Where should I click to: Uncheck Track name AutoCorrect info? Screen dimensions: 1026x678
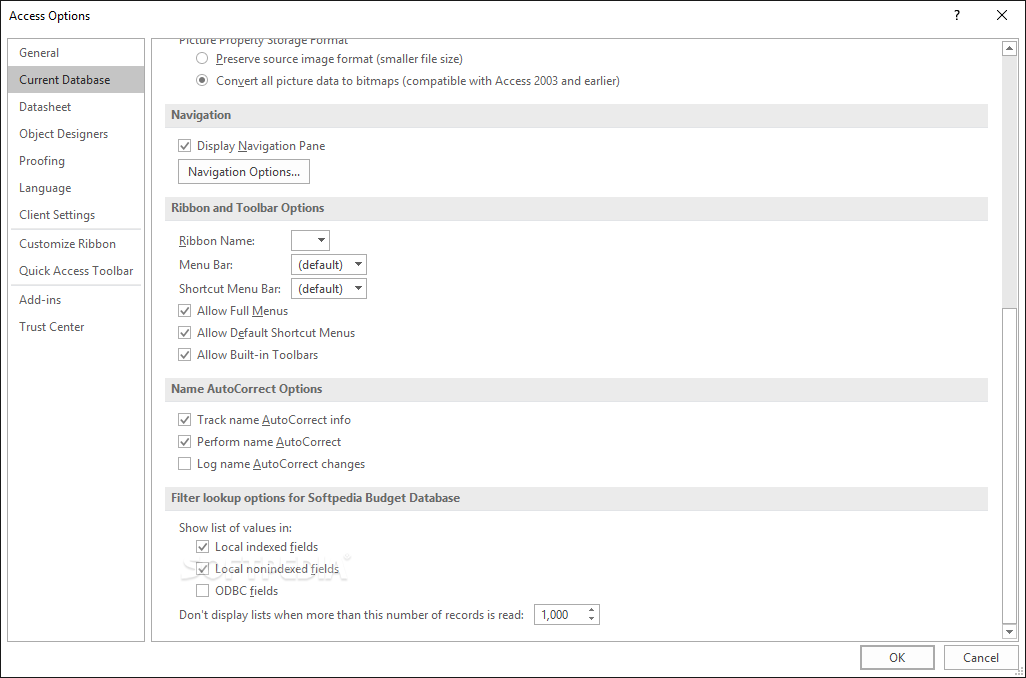[x=185, y=419]
